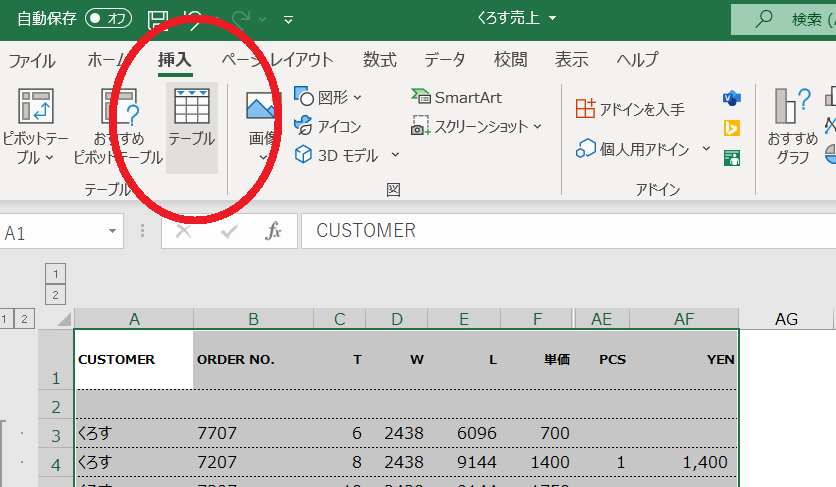Click the cell showing 1,400
Image resolution: width=836 pixels, height=487 pixels.
(x=684, y=462)
